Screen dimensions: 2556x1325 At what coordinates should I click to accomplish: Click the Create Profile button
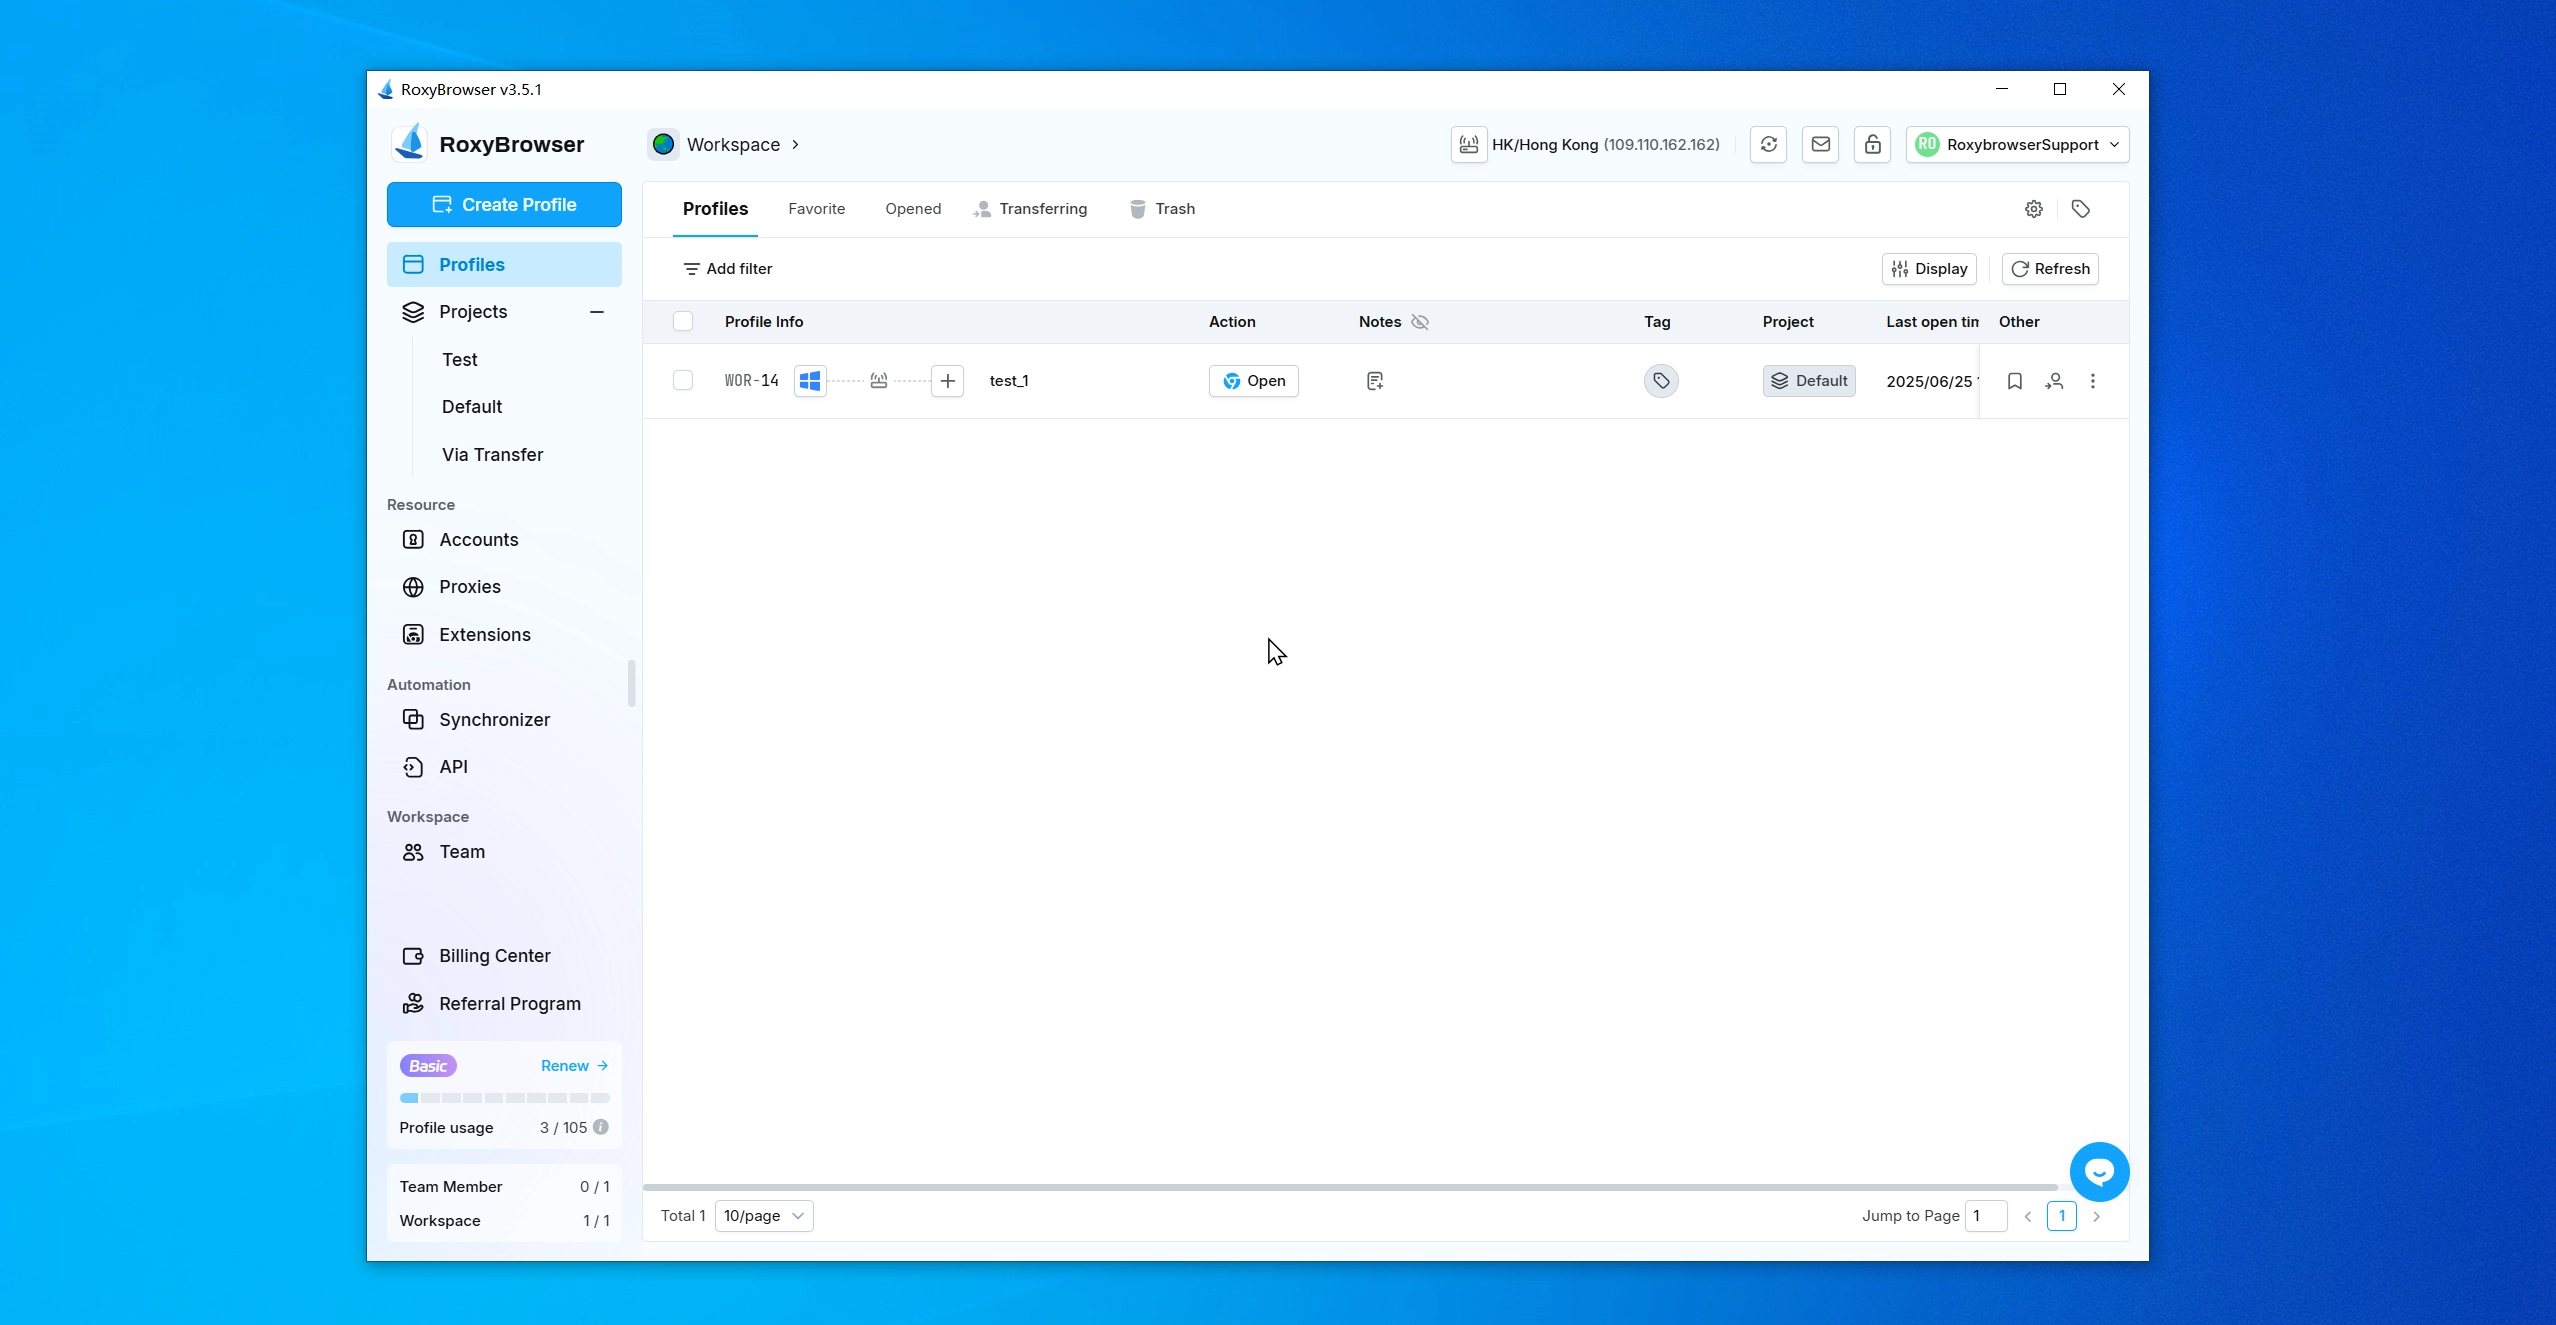[x=504, y=205]
